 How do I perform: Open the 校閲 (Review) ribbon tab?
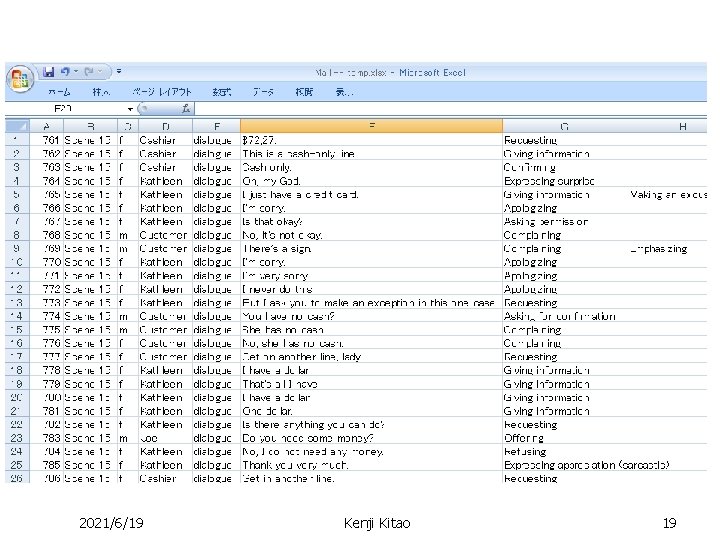tap(304, 92)
